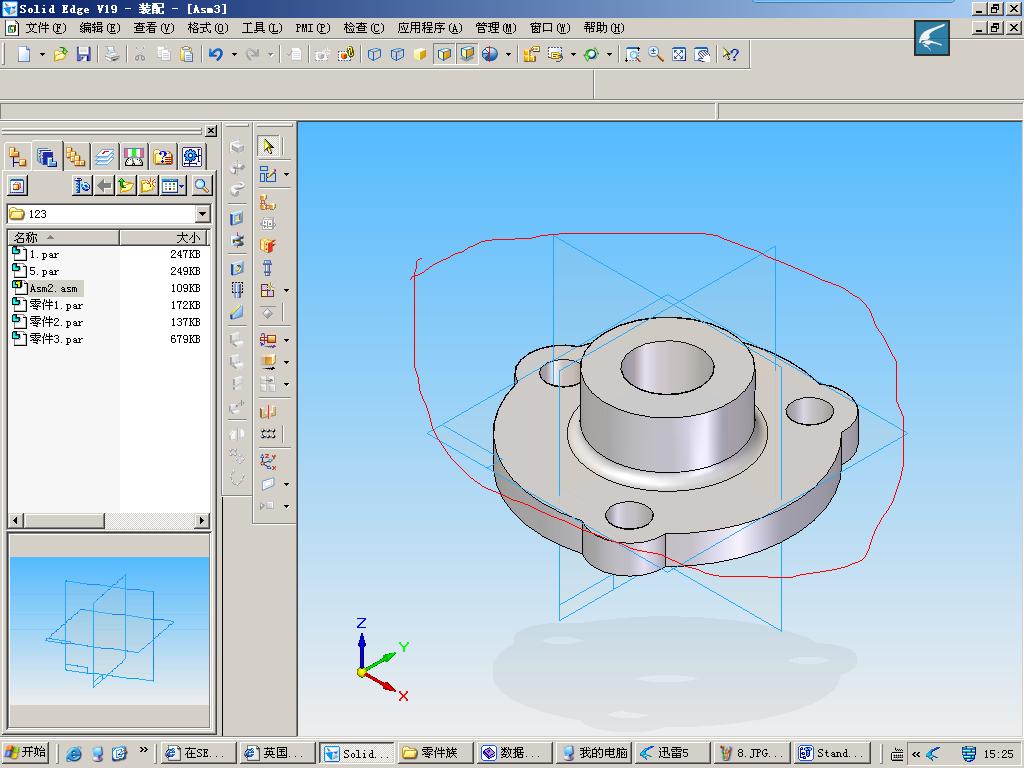Open the New document dropdown arrow
Image resolution: width=1024 pixels, height=768 pixels.
42,54
